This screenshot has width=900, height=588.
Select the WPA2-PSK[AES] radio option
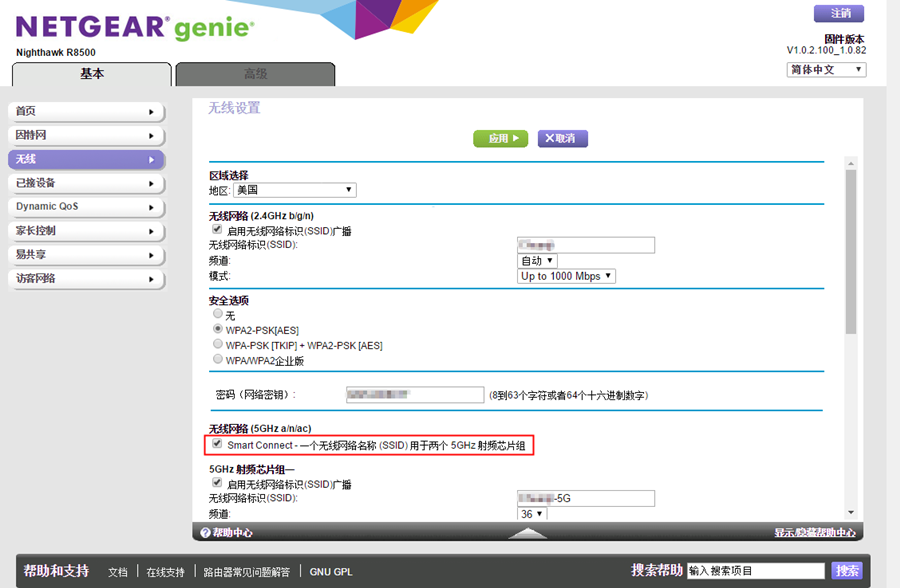click(x=218, y=329)
